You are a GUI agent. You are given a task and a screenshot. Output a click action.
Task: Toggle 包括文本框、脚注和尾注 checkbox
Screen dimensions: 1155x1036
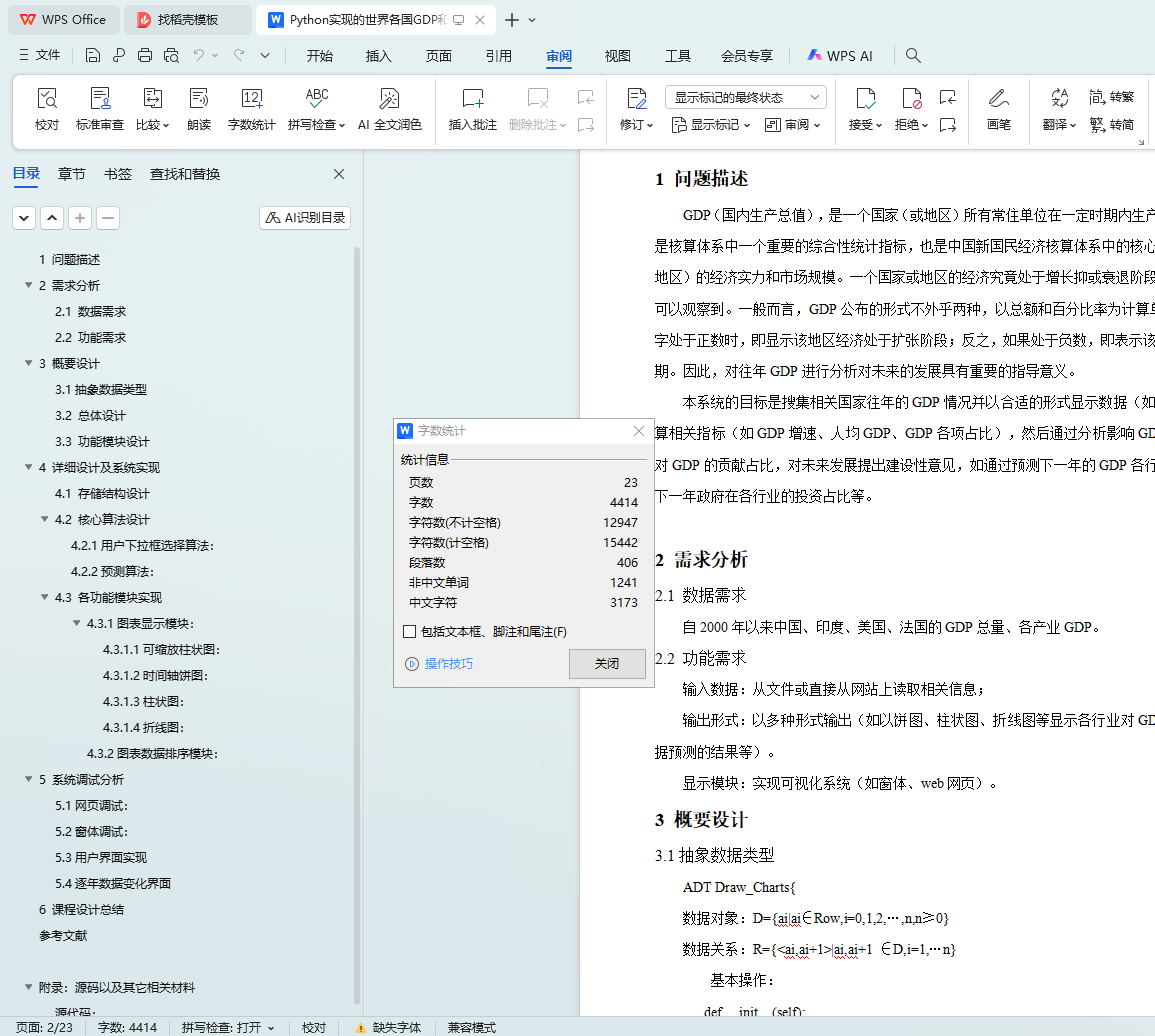coord(410,631)
